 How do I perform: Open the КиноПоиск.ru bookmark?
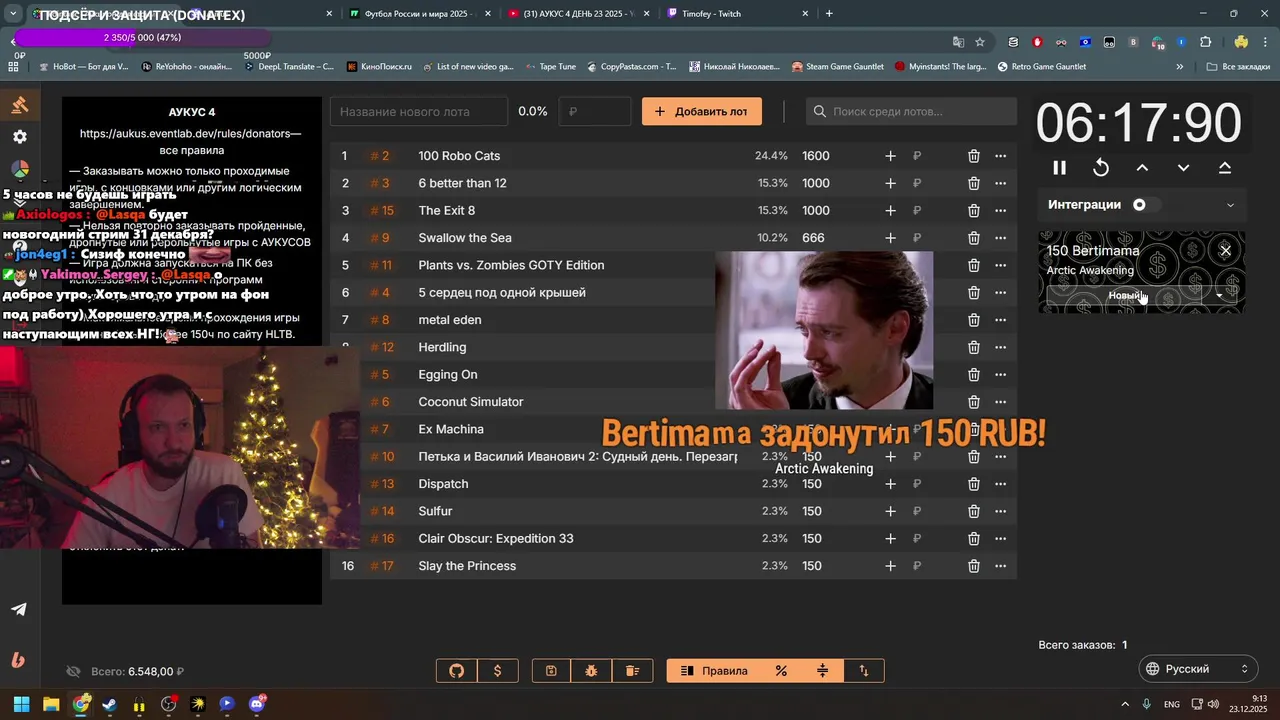point(380,66)
